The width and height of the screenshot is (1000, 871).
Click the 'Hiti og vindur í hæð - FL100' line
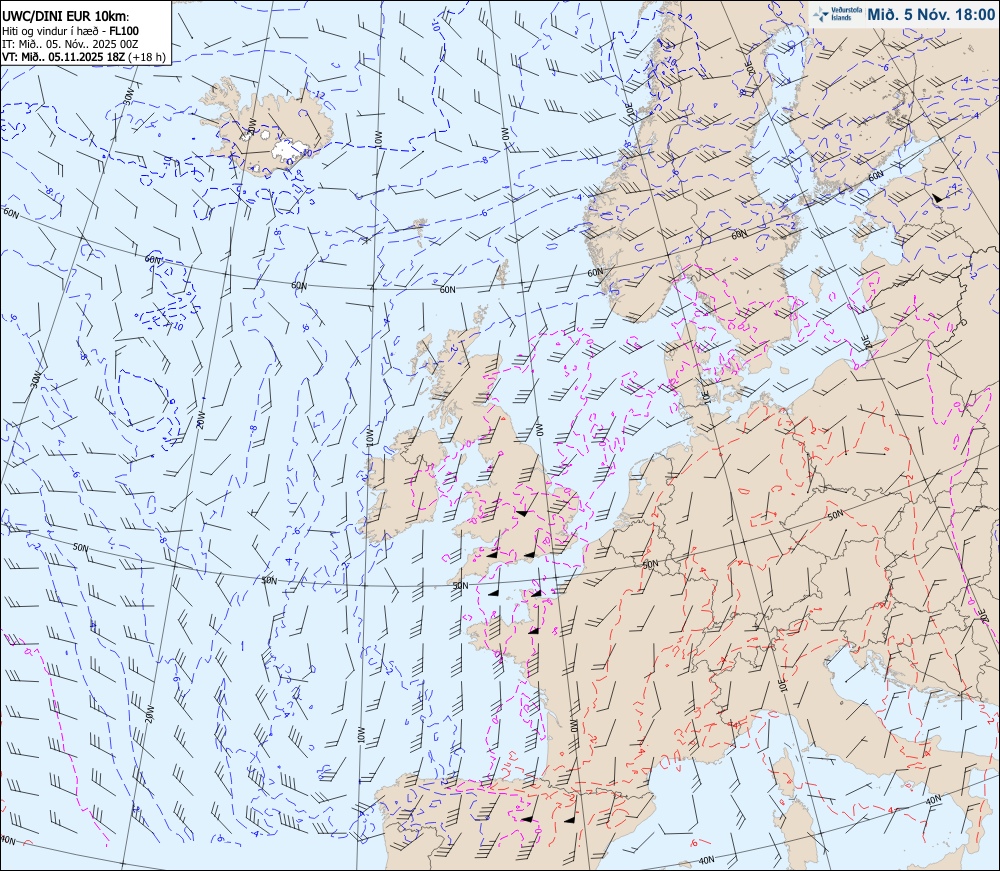click(70, 31)
